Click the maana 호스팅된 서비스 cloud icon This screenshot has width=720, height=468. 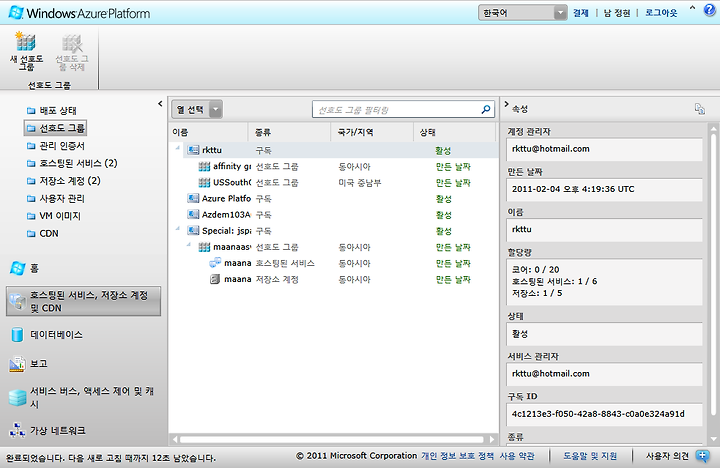click(215, 263)
